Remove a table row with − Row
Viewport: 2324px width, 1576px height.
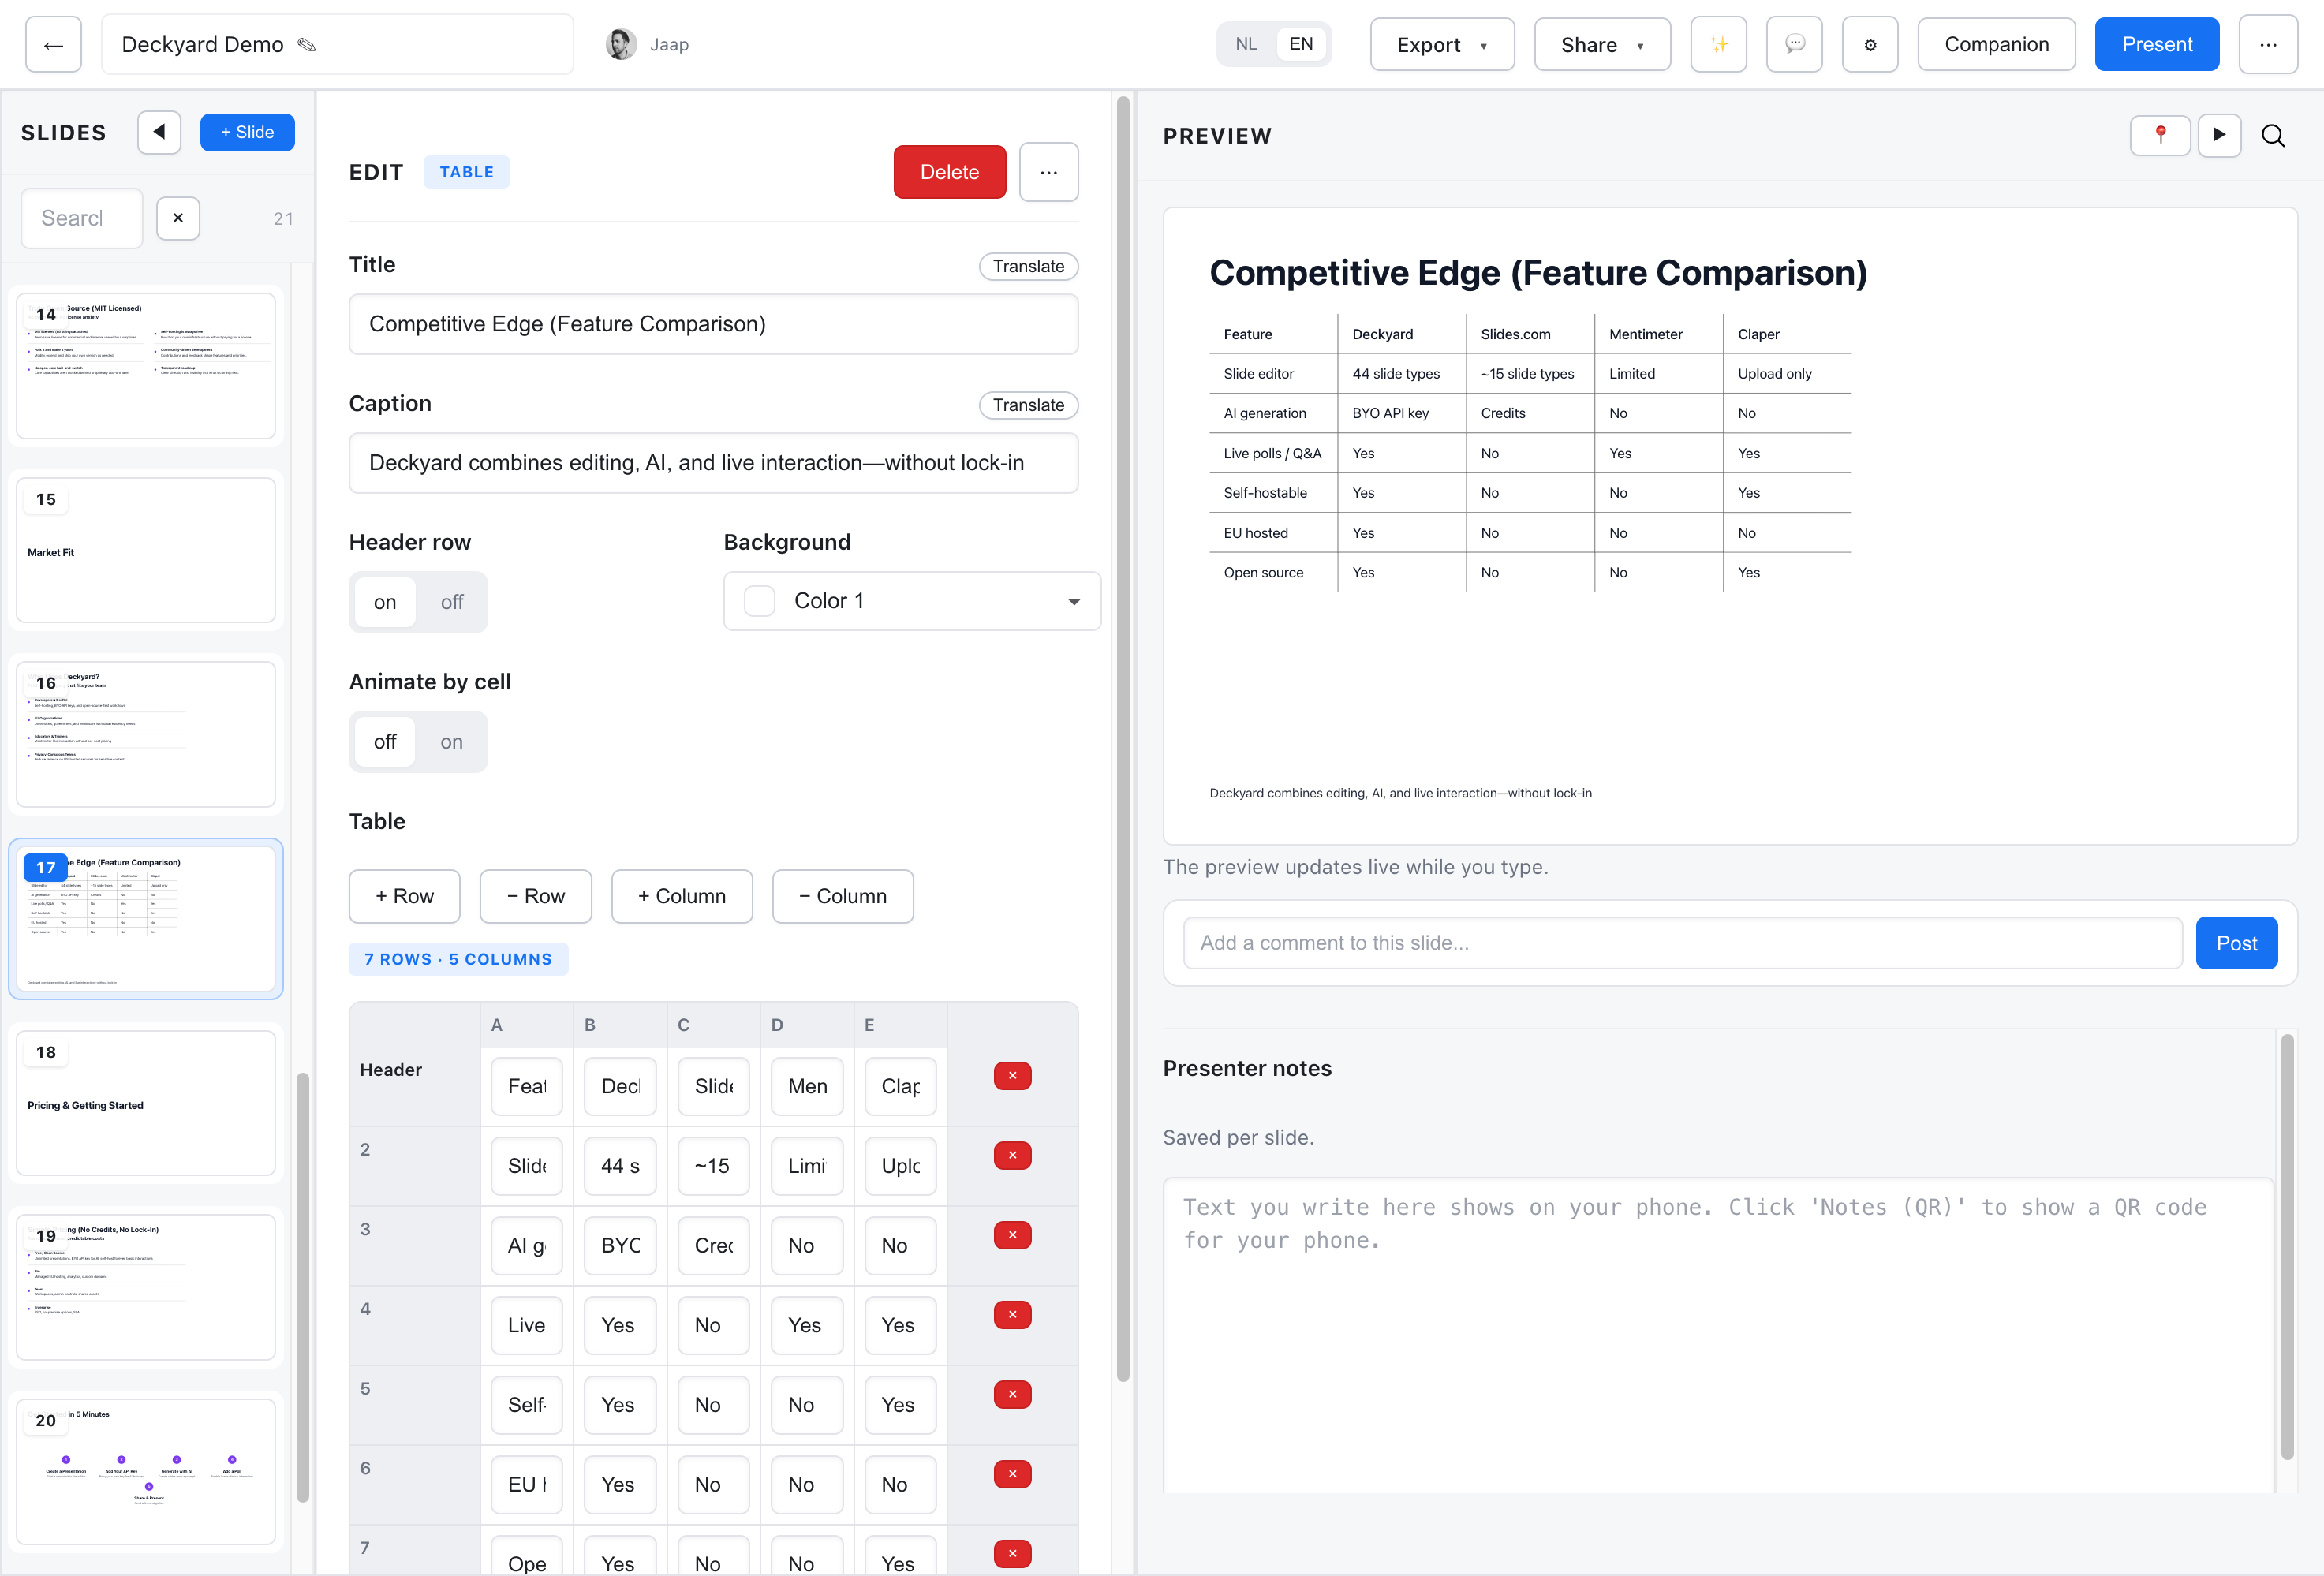tap(536, 896)
